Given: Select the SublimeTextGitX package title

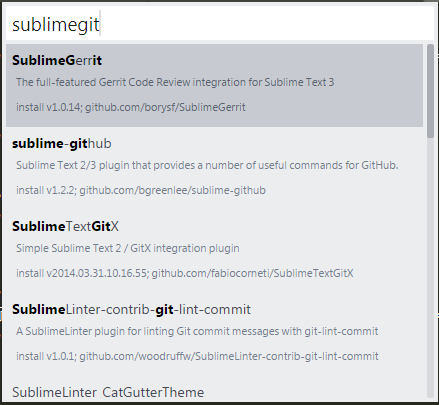Looking at the screenshot, I should 65,227.
